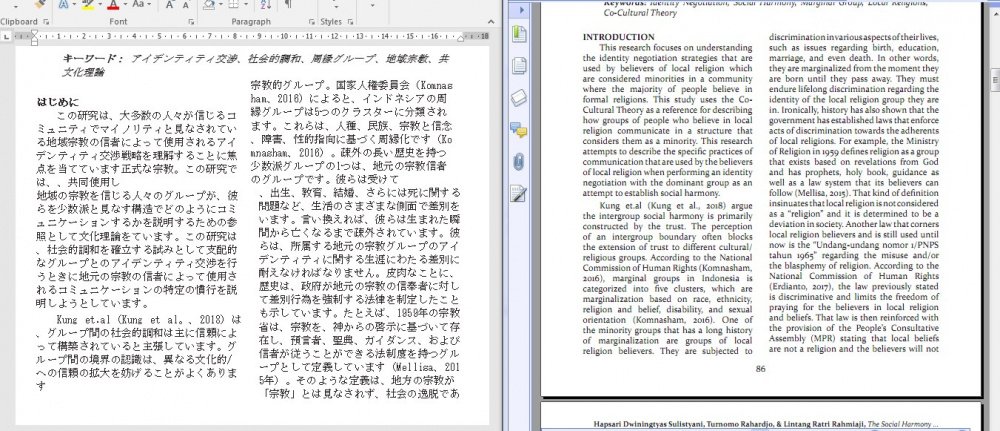1000x431 pixels.
Task: Click the はじめに heading in Word
Action: coord(57,102)
